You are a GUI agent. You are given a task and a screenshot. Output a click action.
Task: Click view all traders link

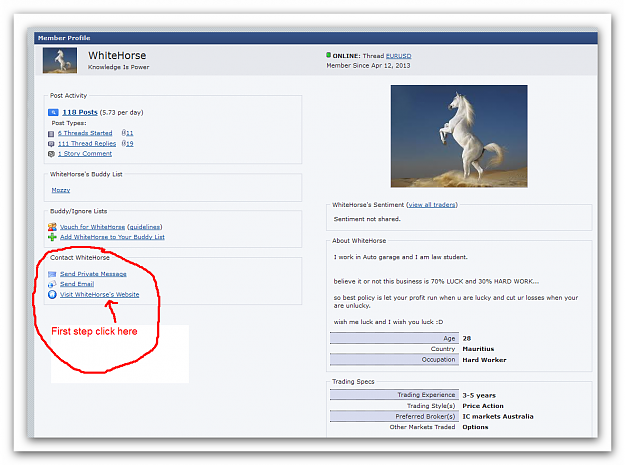coord(432,205)
